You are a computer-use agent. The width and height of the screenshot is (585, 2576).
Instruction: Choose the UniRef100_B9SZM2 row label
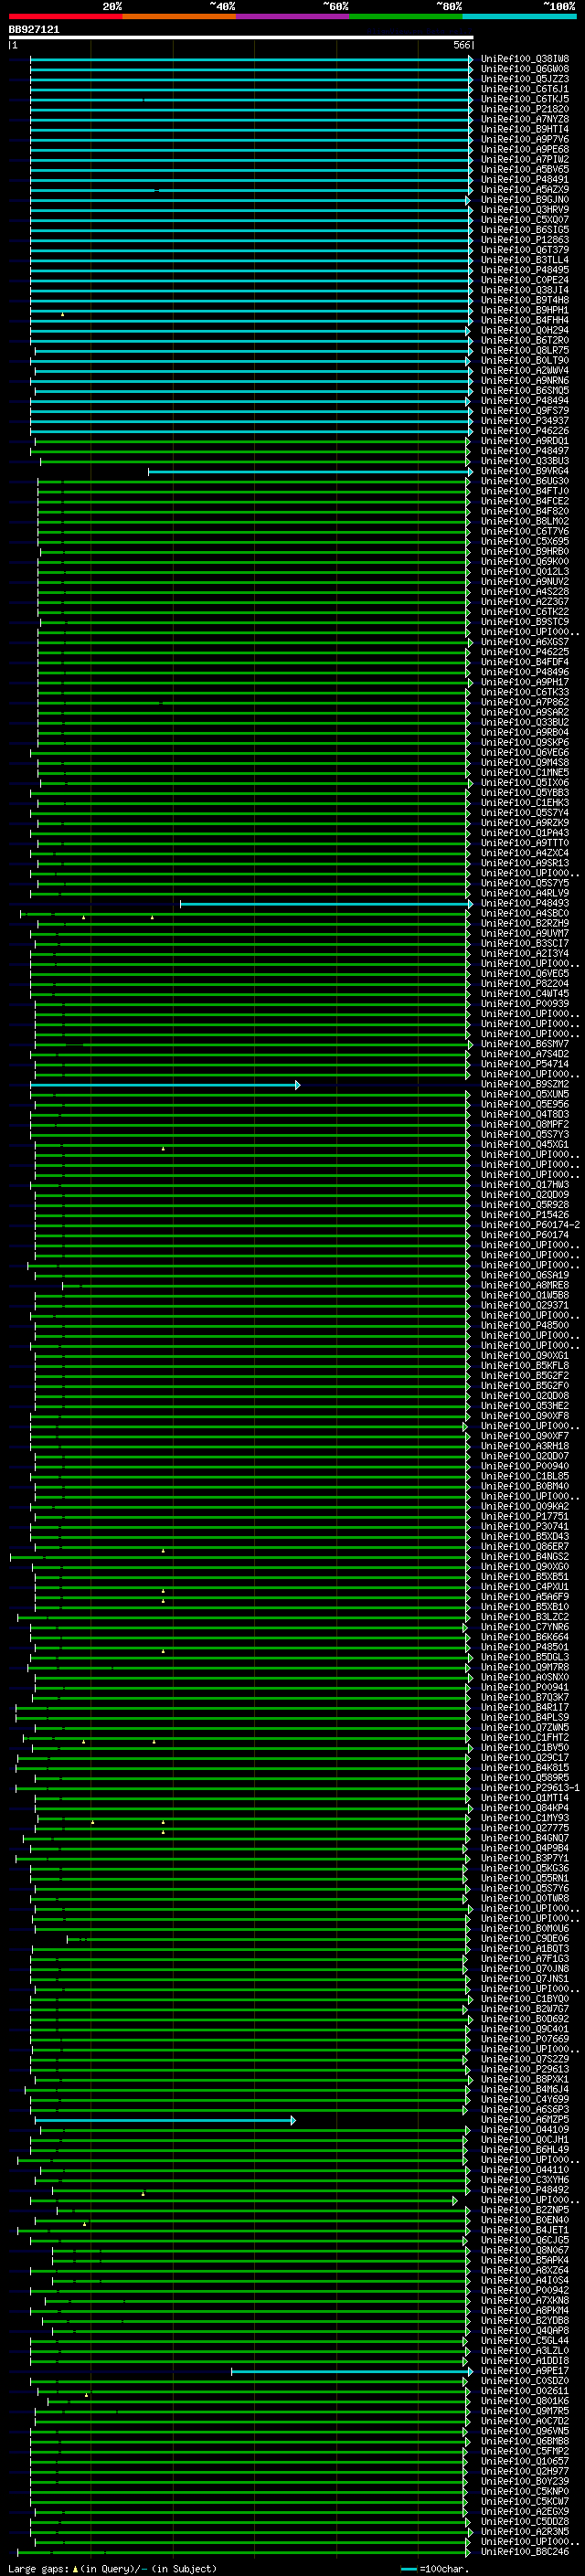click(525, 1084)
